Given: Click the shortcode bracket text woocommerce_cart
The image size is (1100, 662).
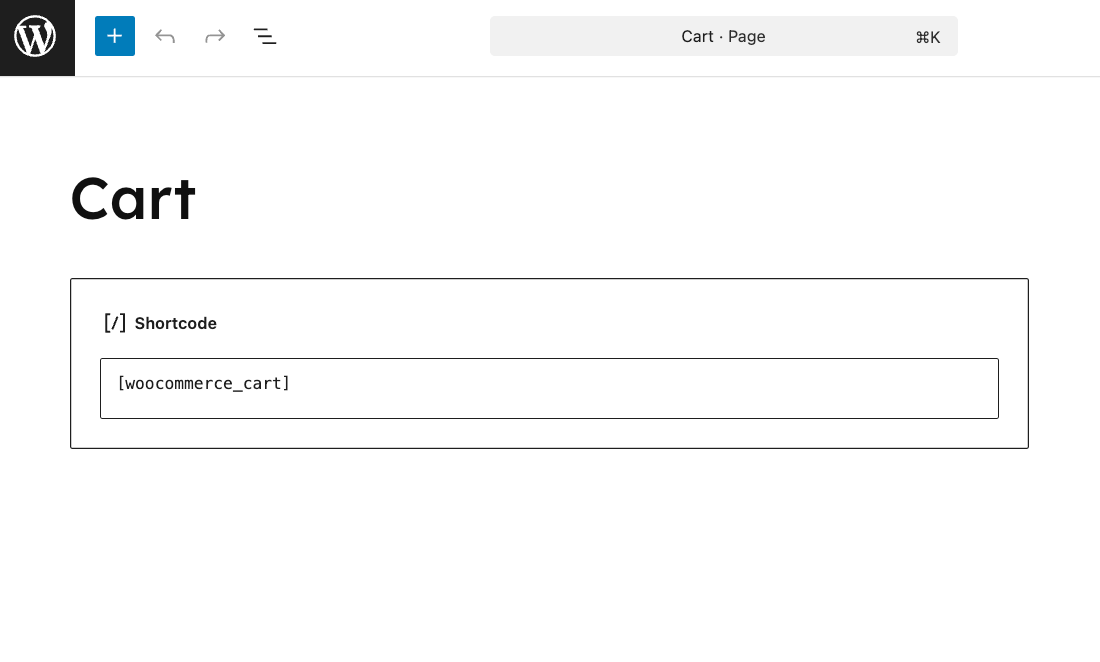Looking at the screenshot, I should click(x=204, y=383).
